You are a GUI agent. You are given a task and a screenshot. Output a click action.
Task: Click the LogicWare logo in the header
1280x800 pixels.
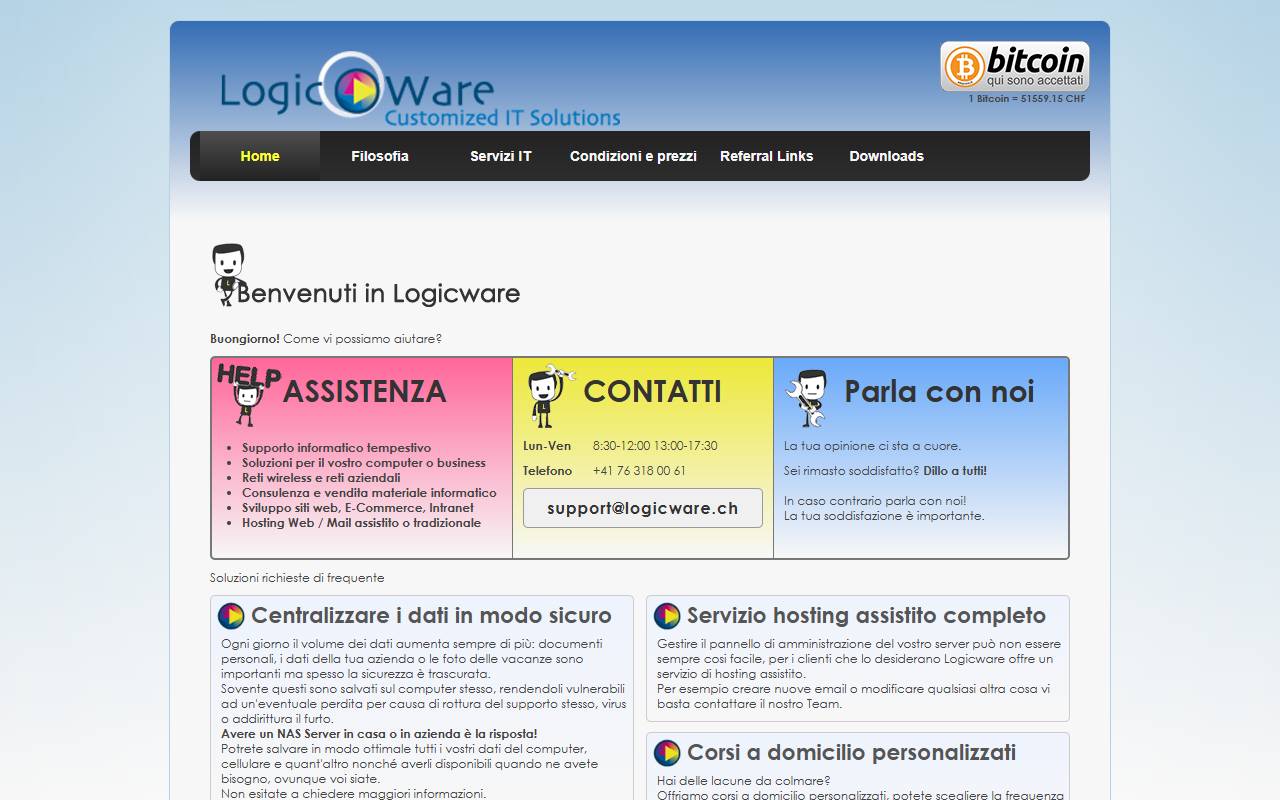pos(420,90)
